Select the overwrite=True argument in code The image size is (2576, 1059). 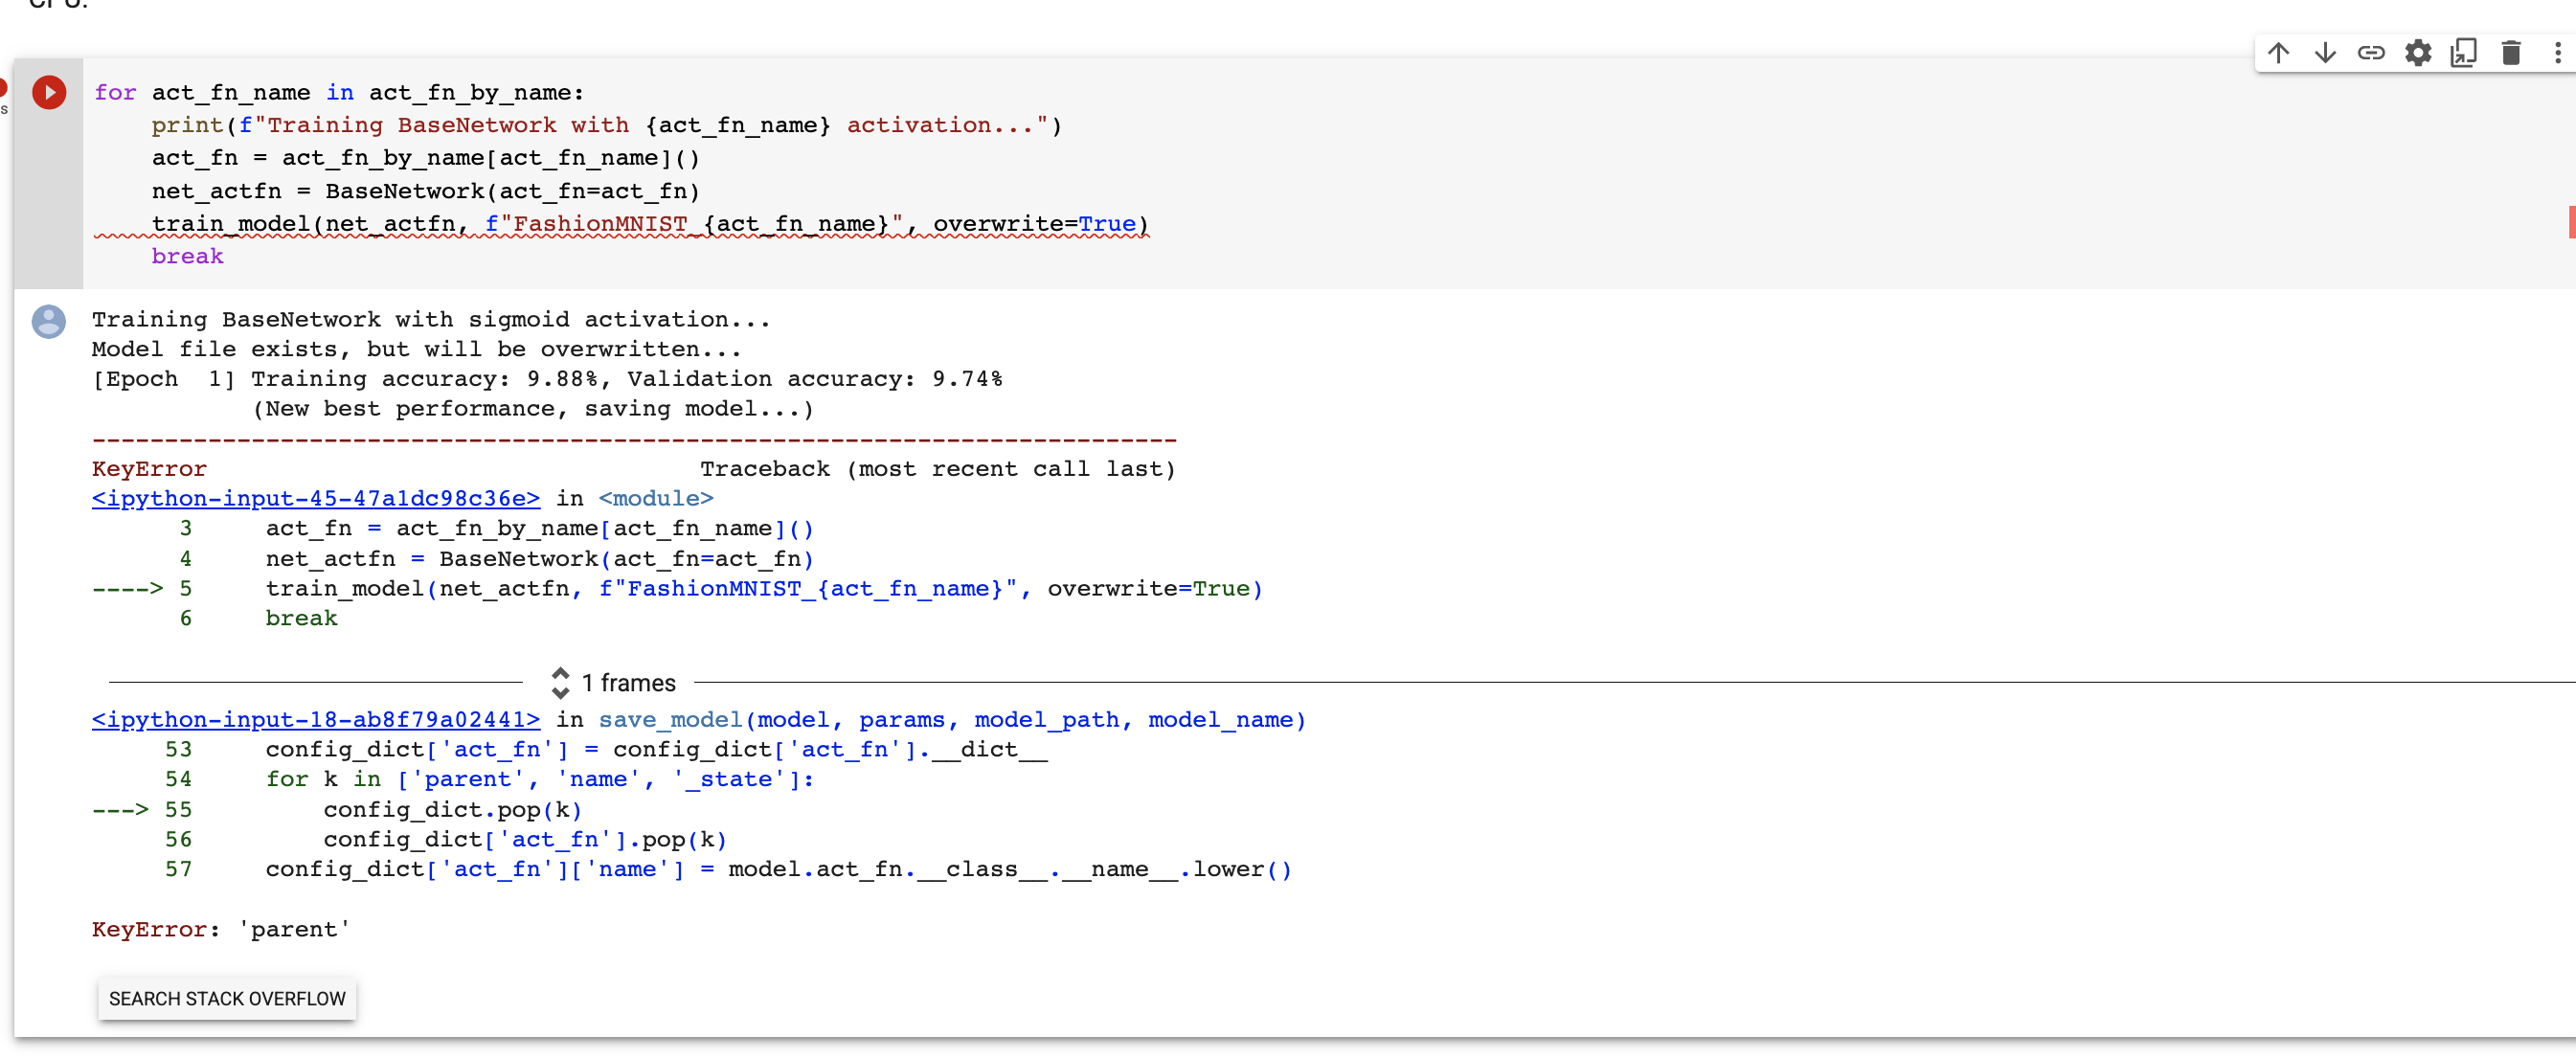click(1037, 223)
